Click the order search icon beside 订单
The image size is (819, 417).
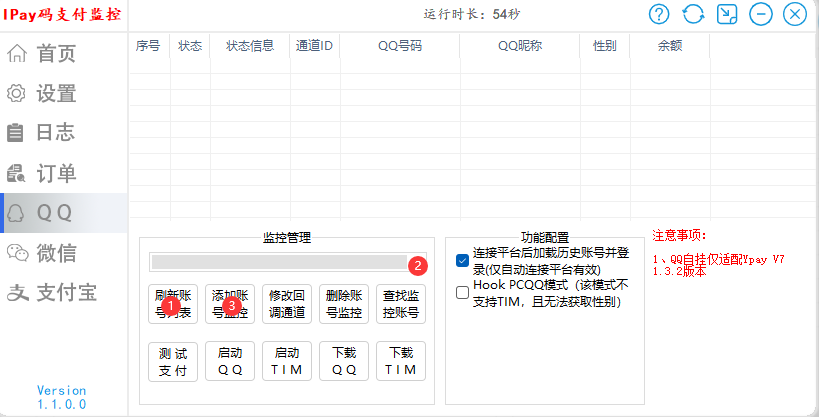[x=16, y=173]
